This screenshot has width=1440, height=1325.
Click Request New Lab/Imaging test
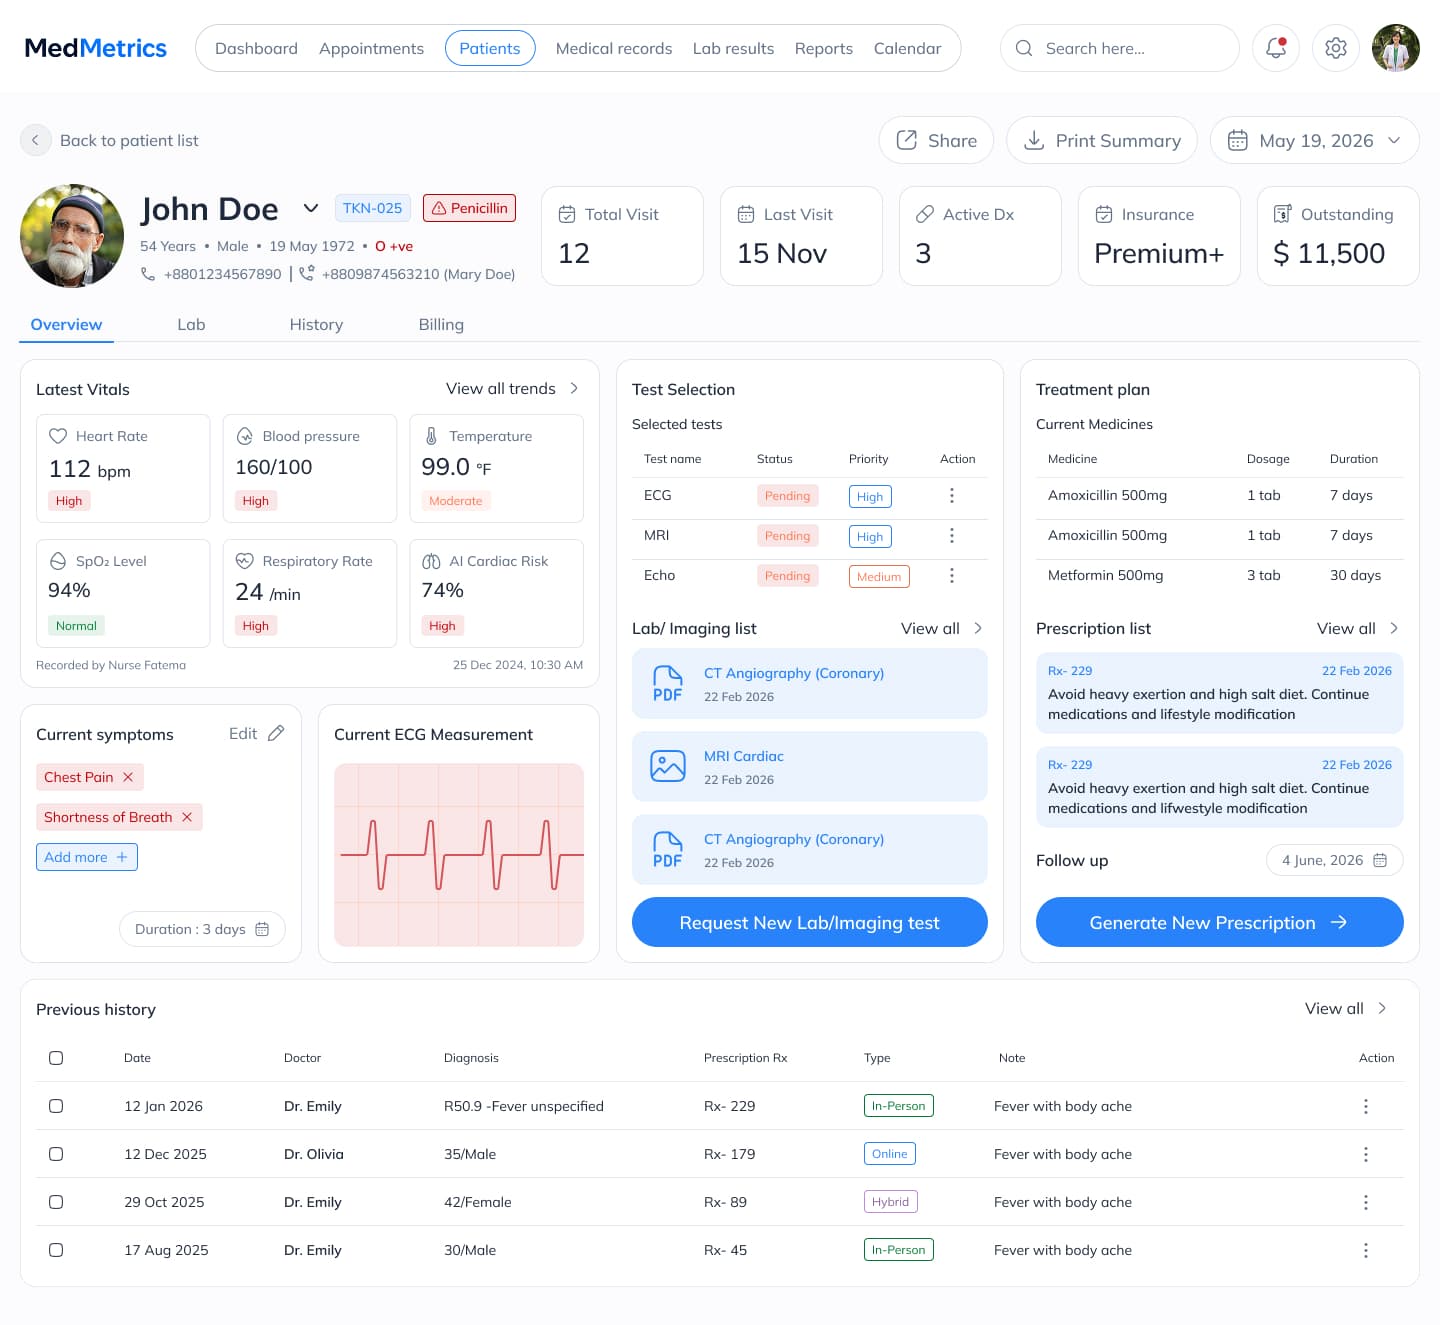point(810,922)
